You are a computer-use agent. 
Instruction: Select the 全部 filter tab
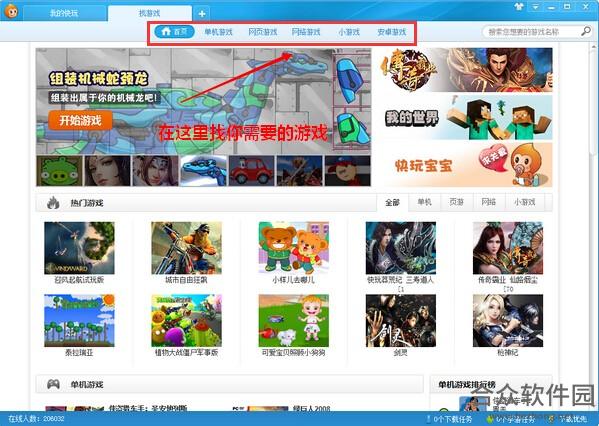pyautogui.click(x=392, y=202)
